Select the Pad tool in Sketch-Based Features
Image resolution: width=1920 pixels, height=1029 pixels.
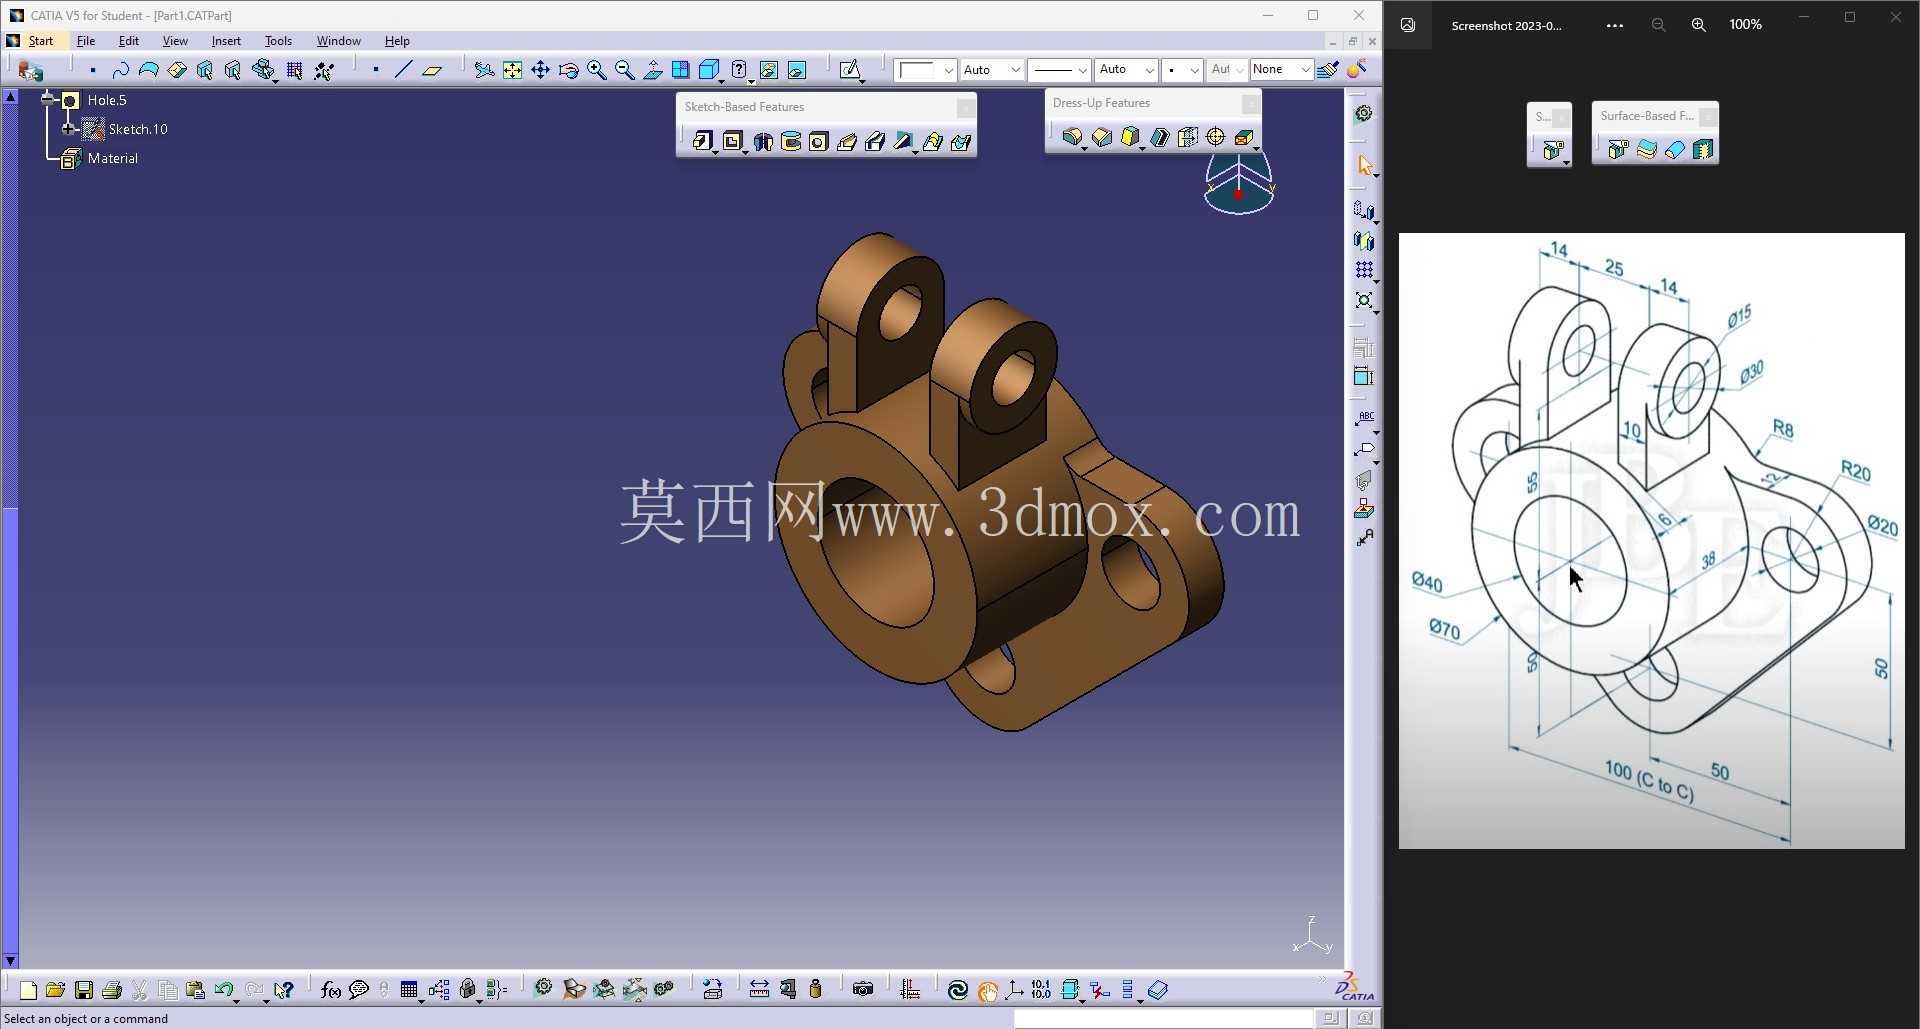tap(702, 141)
